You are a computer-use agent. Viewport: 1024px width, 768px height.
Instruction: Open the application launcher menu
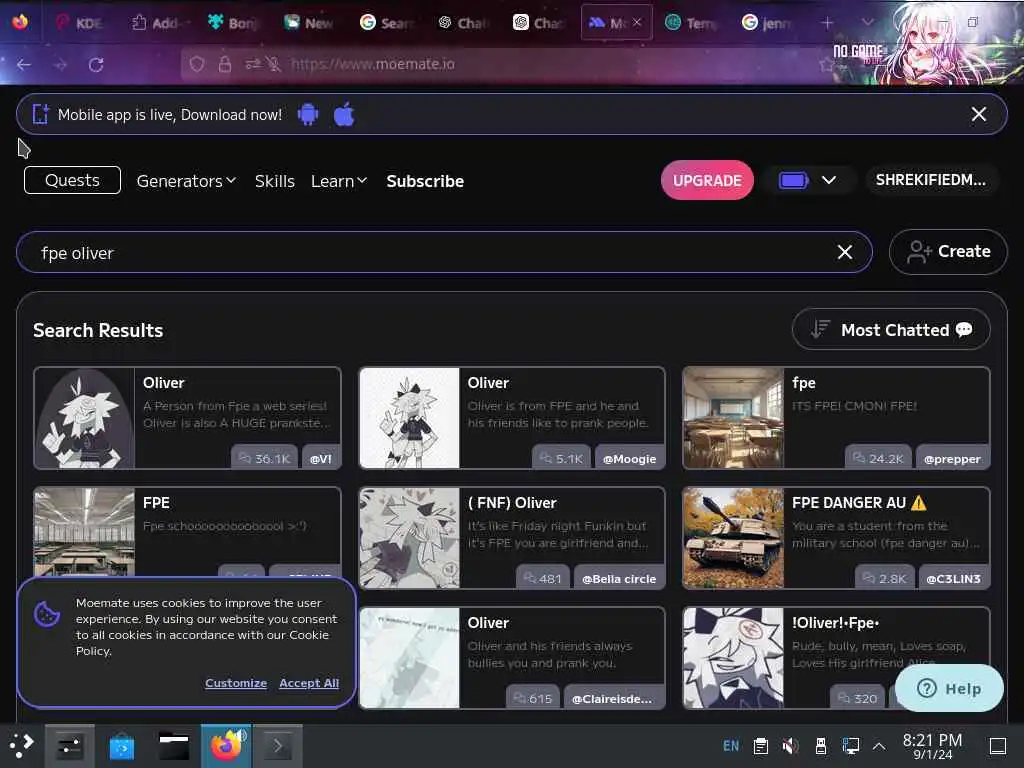tap(22, 746)
